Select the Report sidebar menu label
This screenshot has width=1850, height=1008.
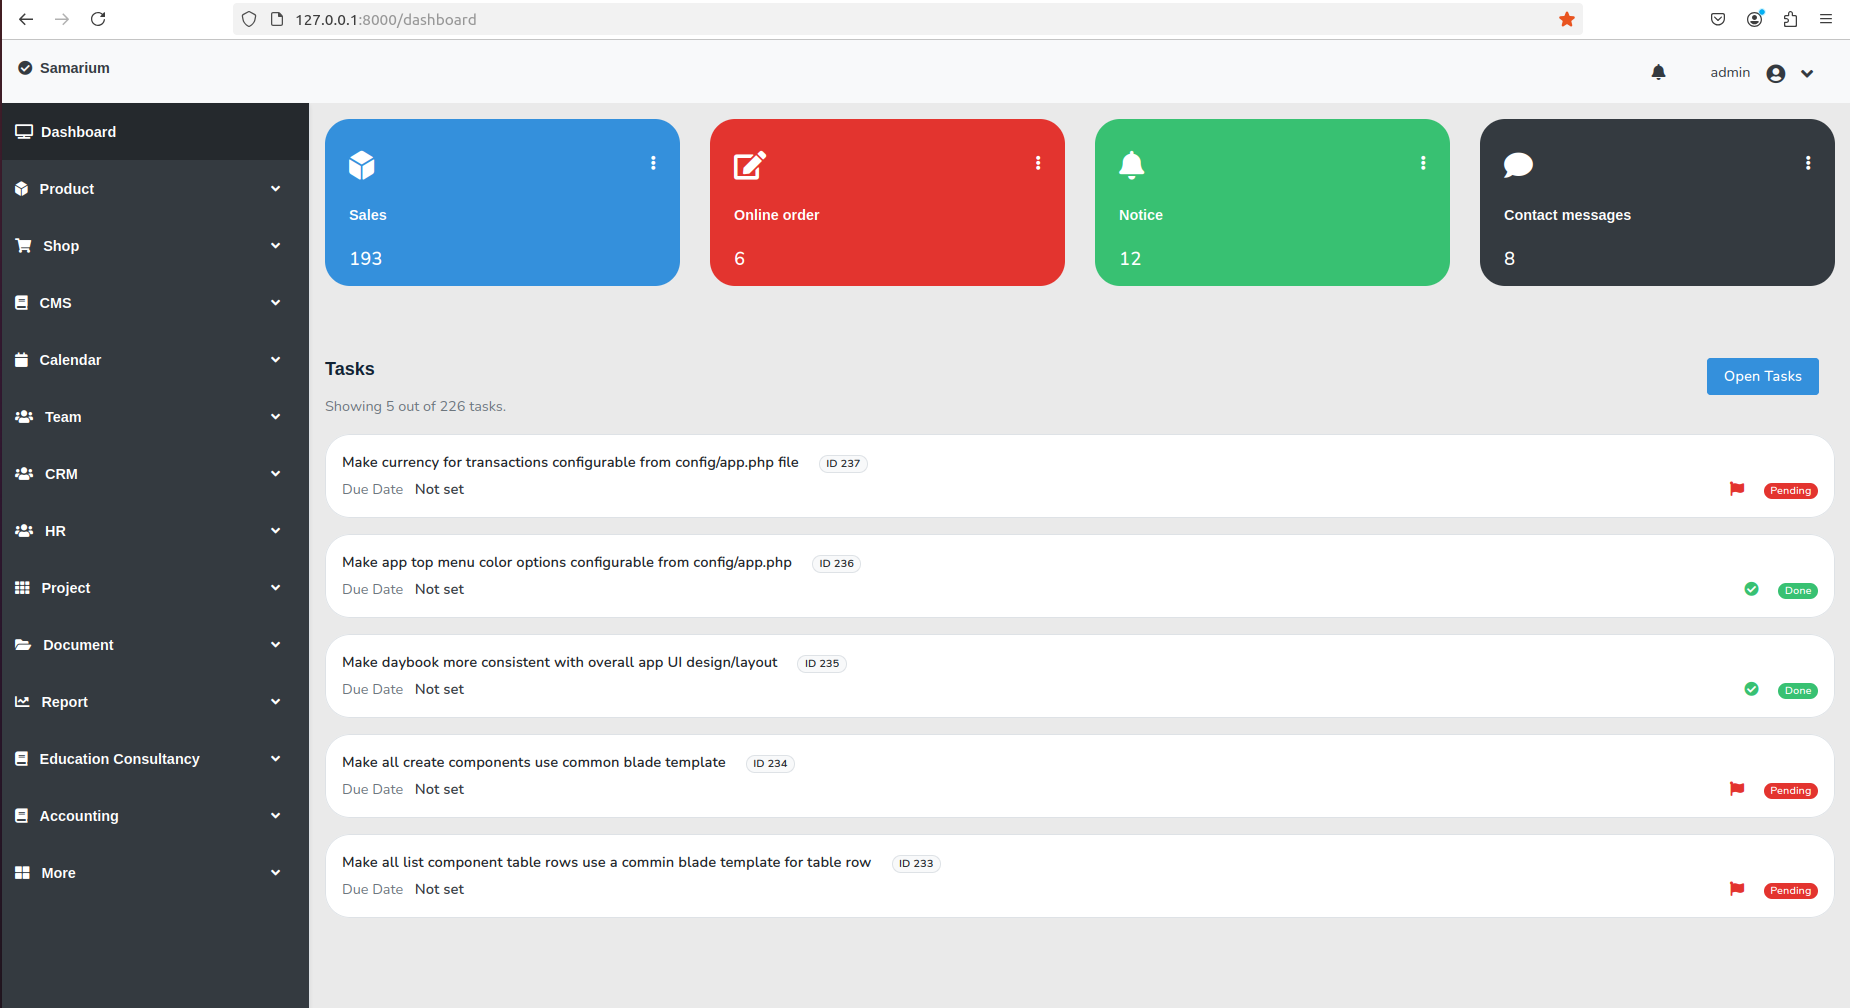coord(65,702)
